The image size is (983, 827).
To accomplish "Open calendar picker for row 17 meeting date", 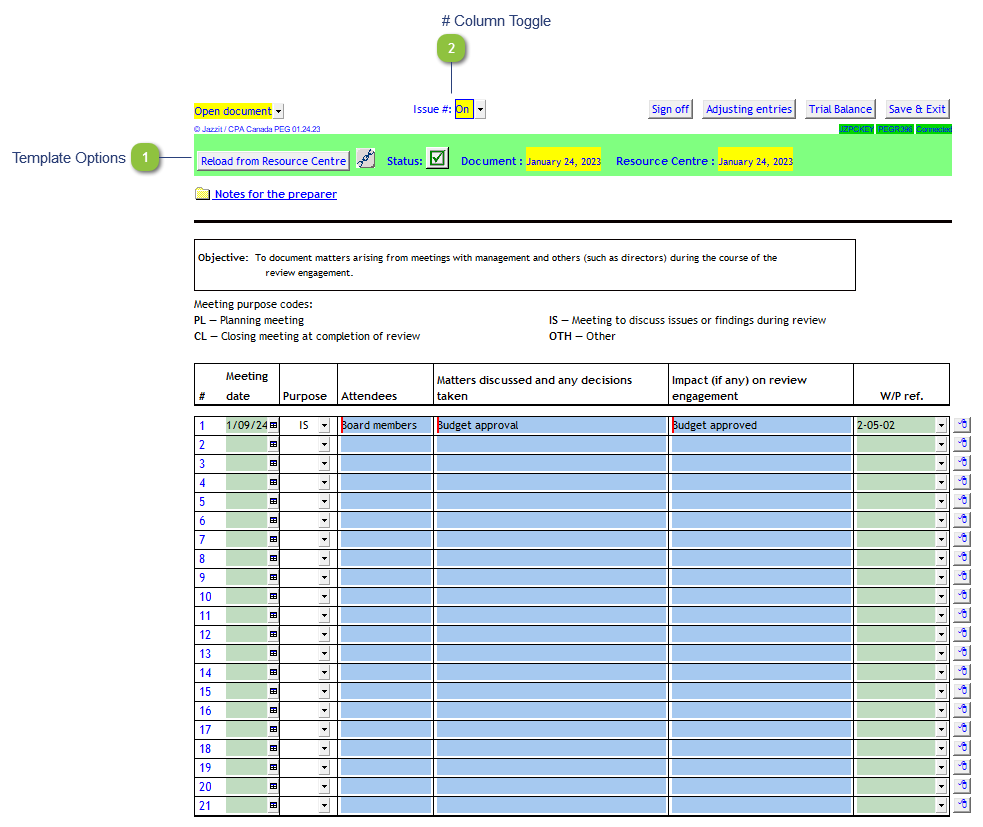I will point(273,729).
